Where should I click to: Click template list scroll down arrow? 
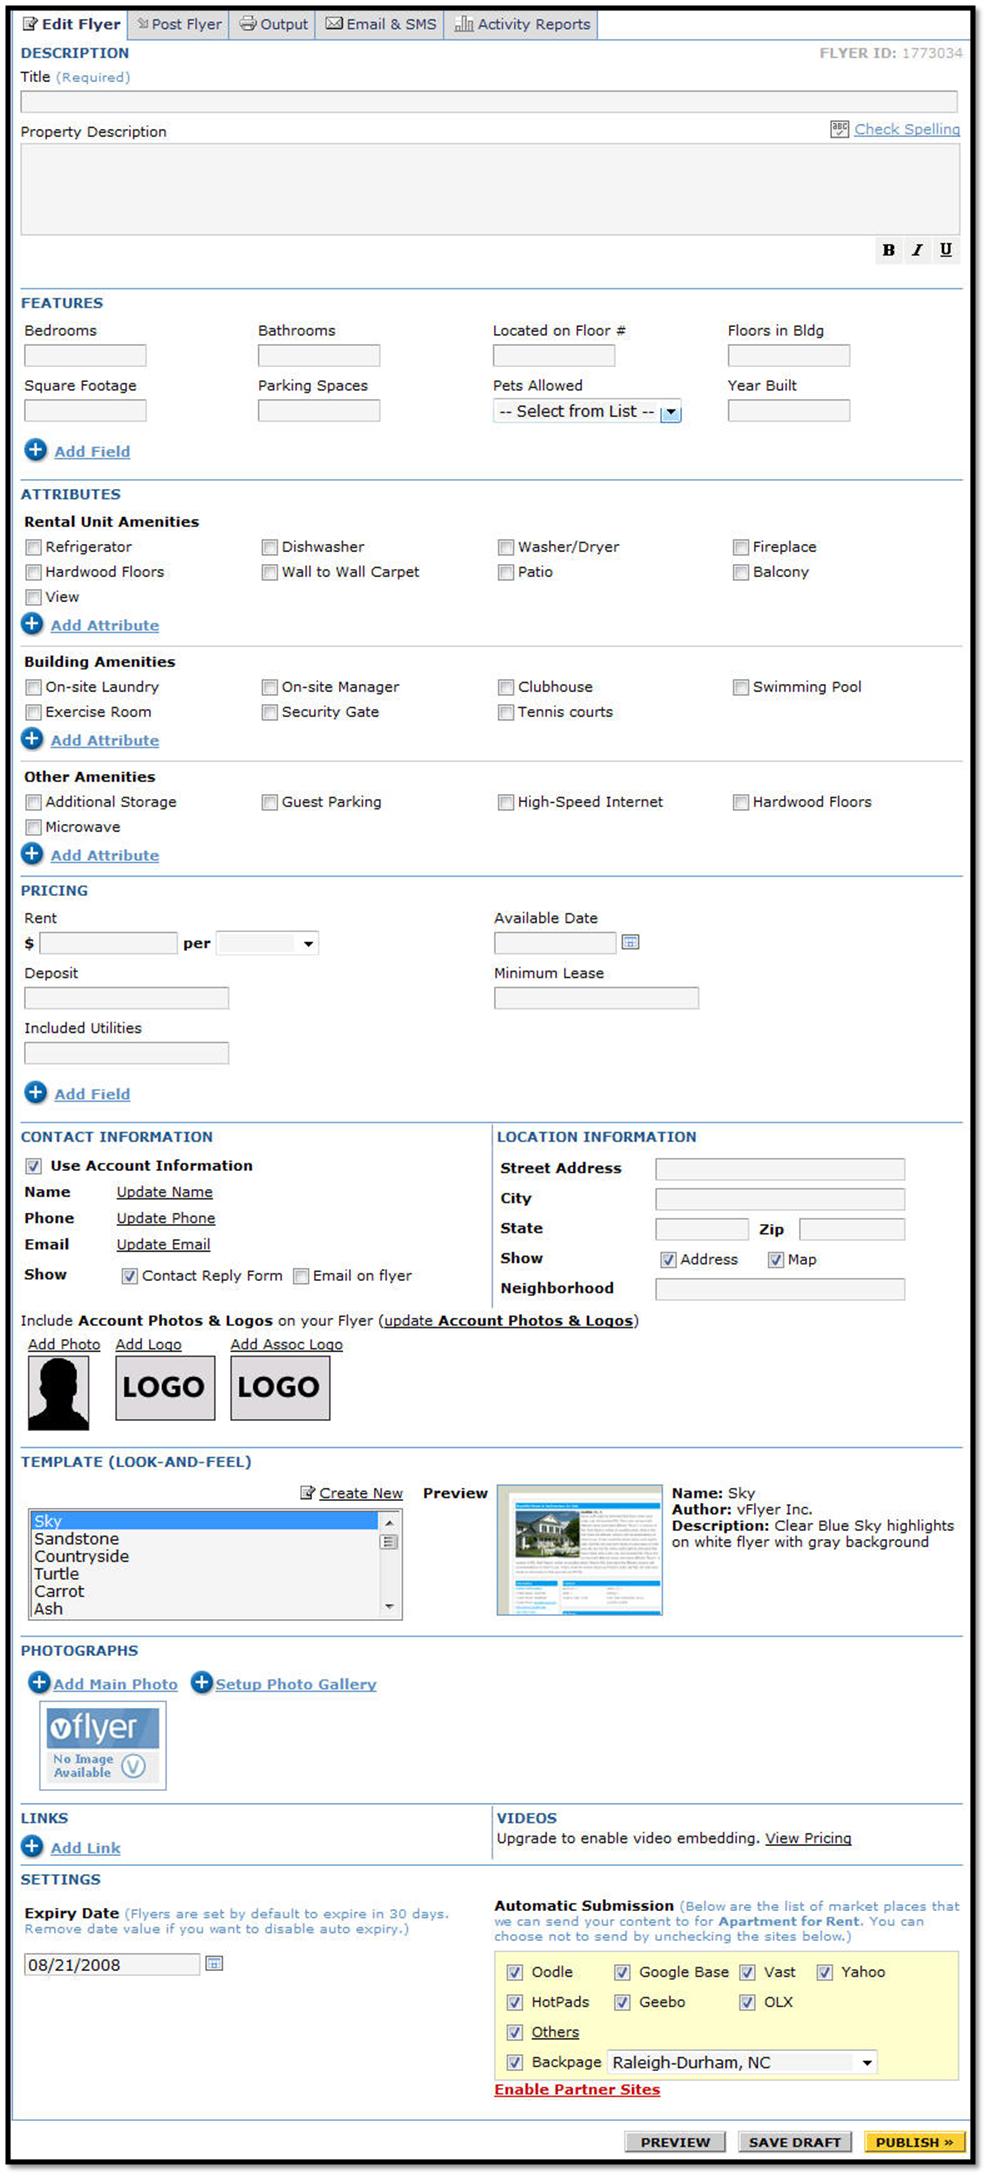click(x=389, y=1607)
